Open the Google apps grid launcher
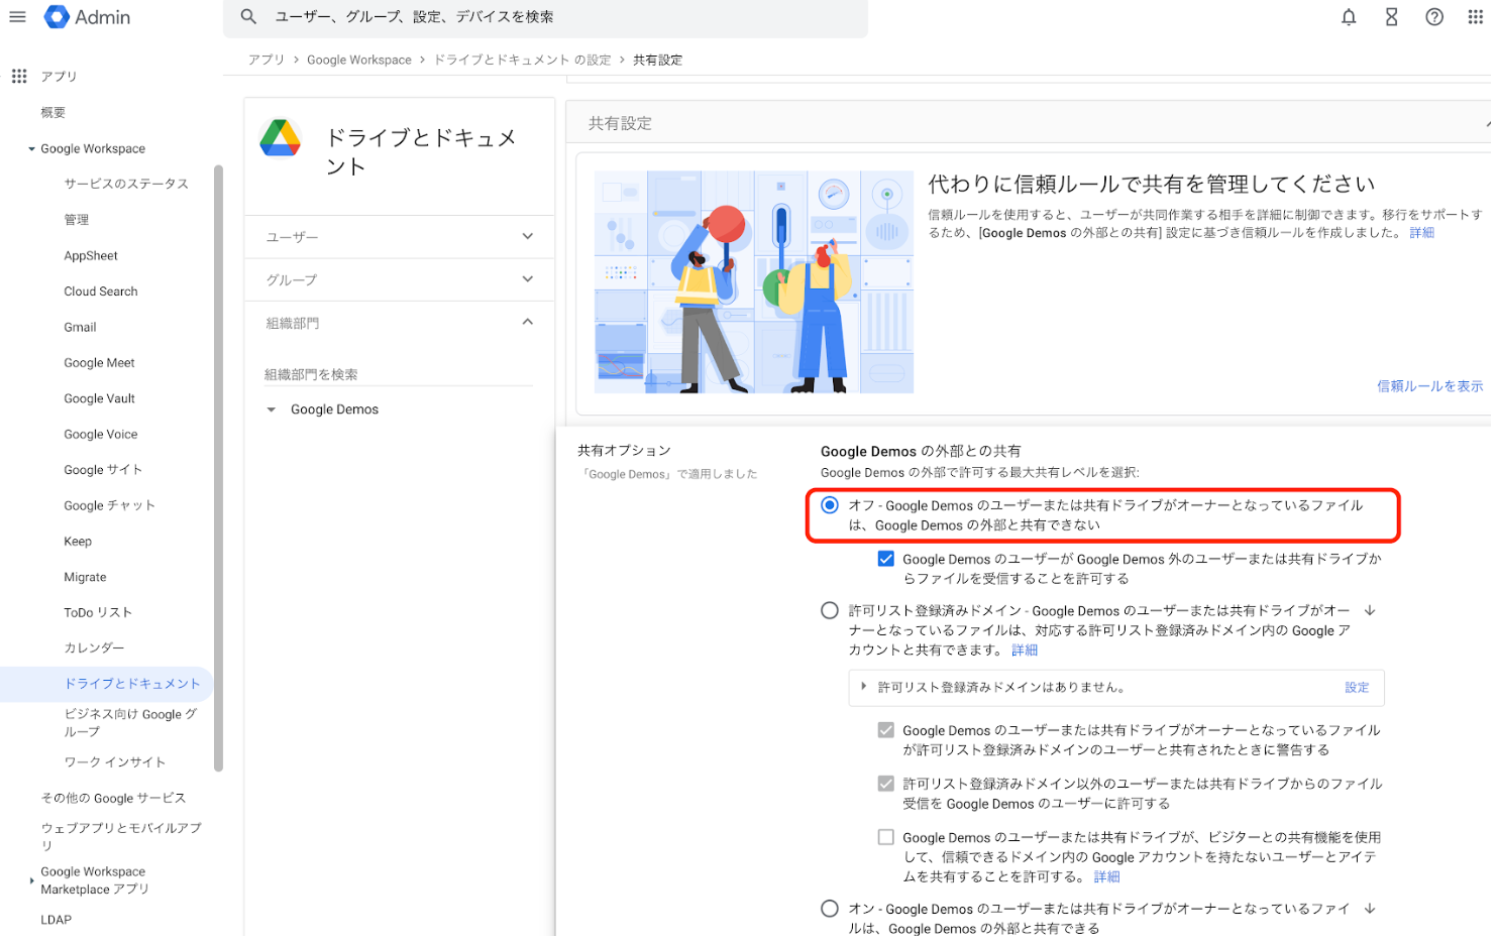The image size is (1491, 936). click(x=1475, y=17)
